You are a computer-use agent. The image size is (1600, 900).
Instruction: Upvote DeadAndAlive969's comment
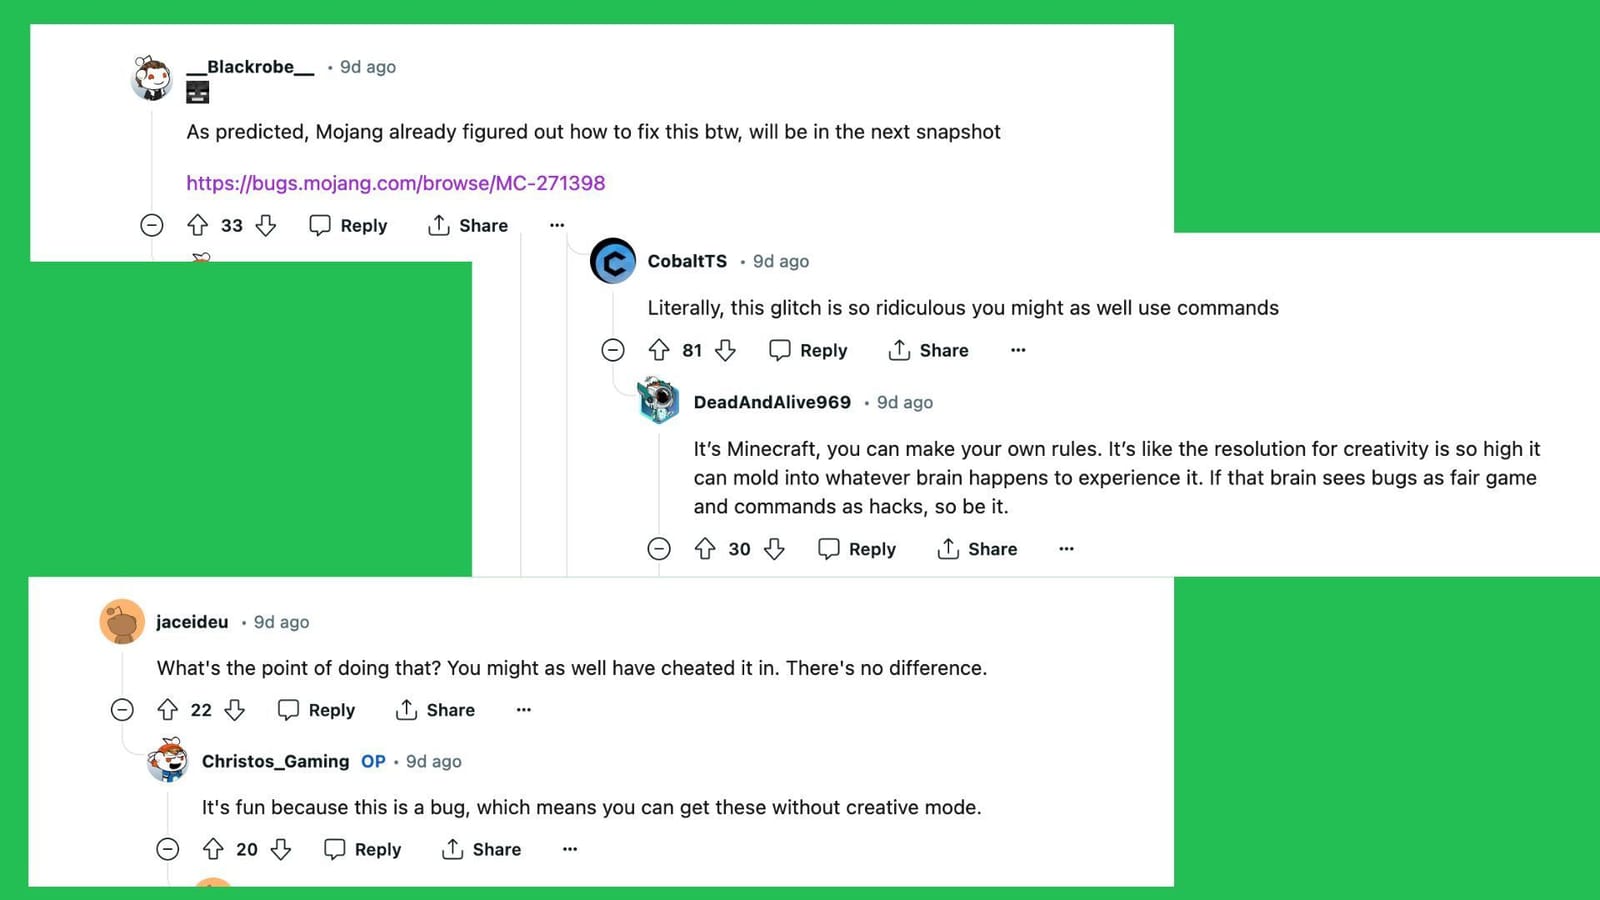[x=708, y=549]
